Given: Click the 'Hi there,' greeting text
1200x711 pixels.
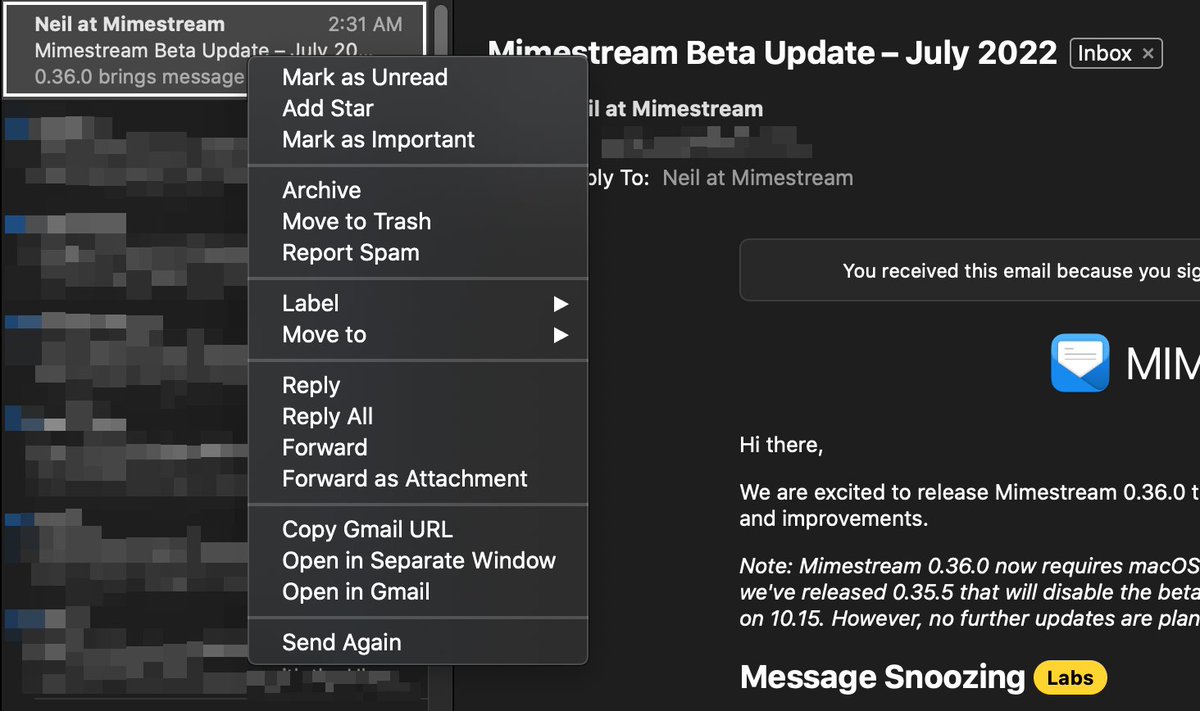Looking at the screenshot, I should 781,446.
